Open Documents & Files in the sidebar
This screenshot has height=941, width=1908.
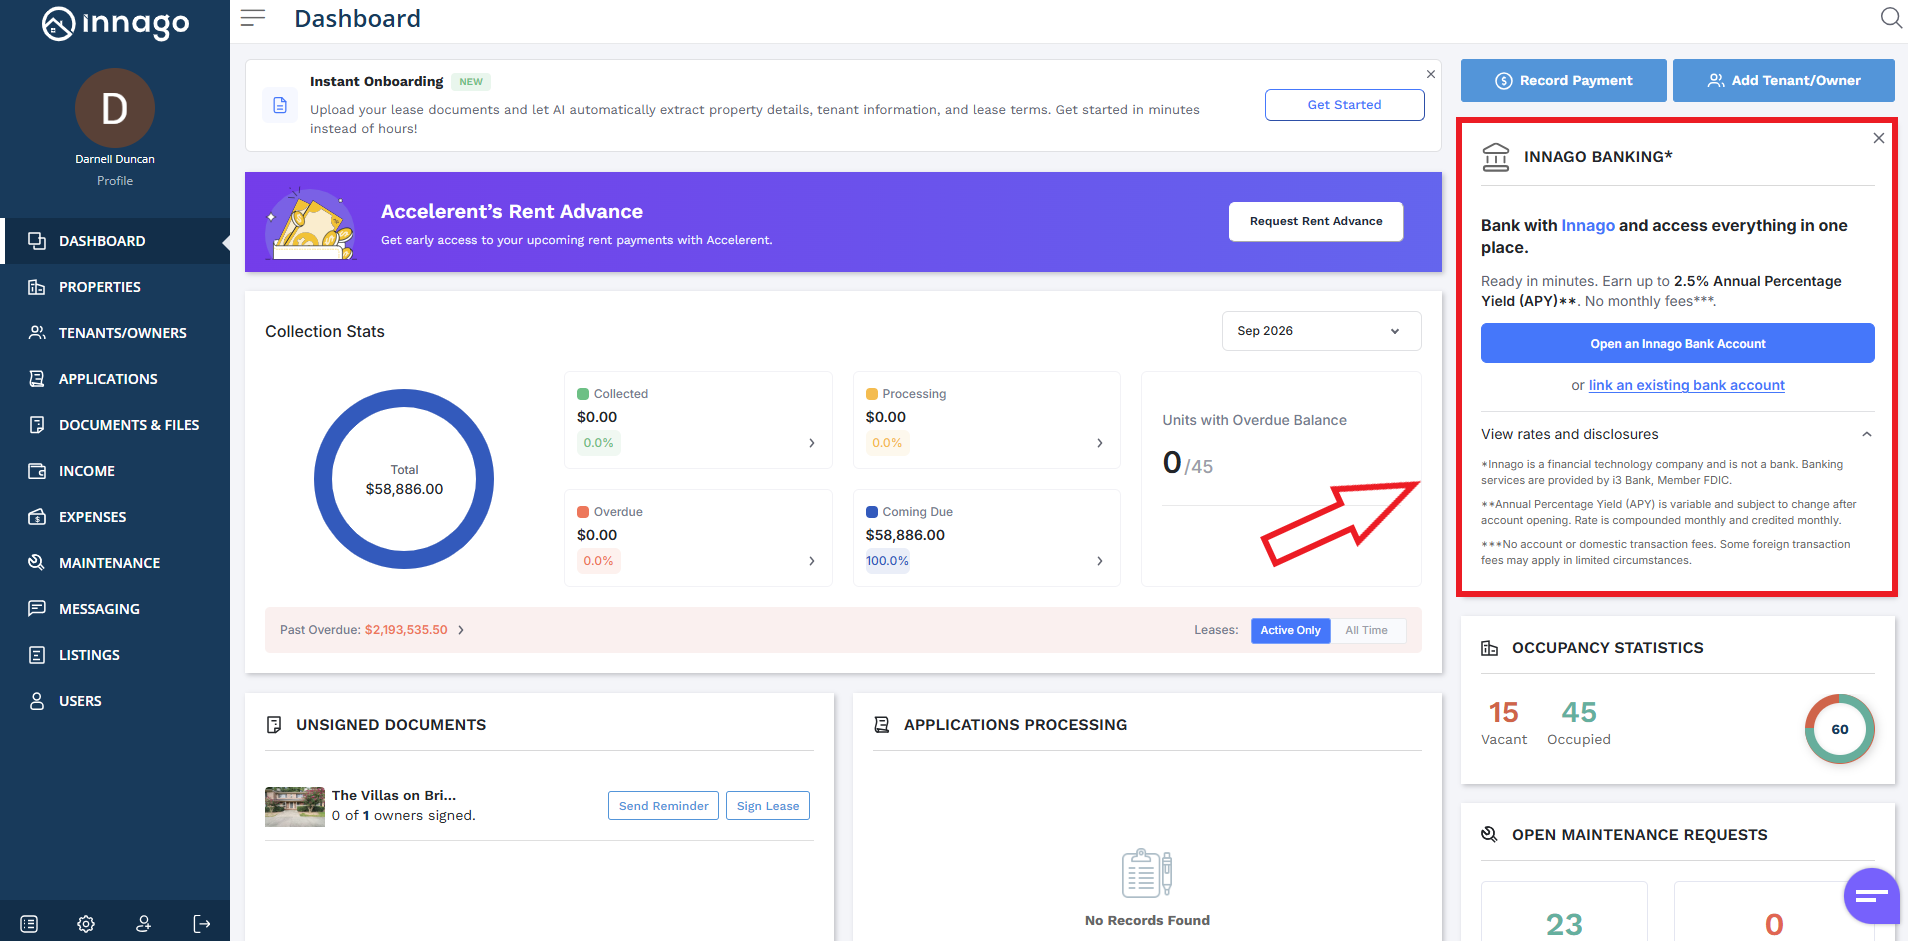click(x=115, y=425)
